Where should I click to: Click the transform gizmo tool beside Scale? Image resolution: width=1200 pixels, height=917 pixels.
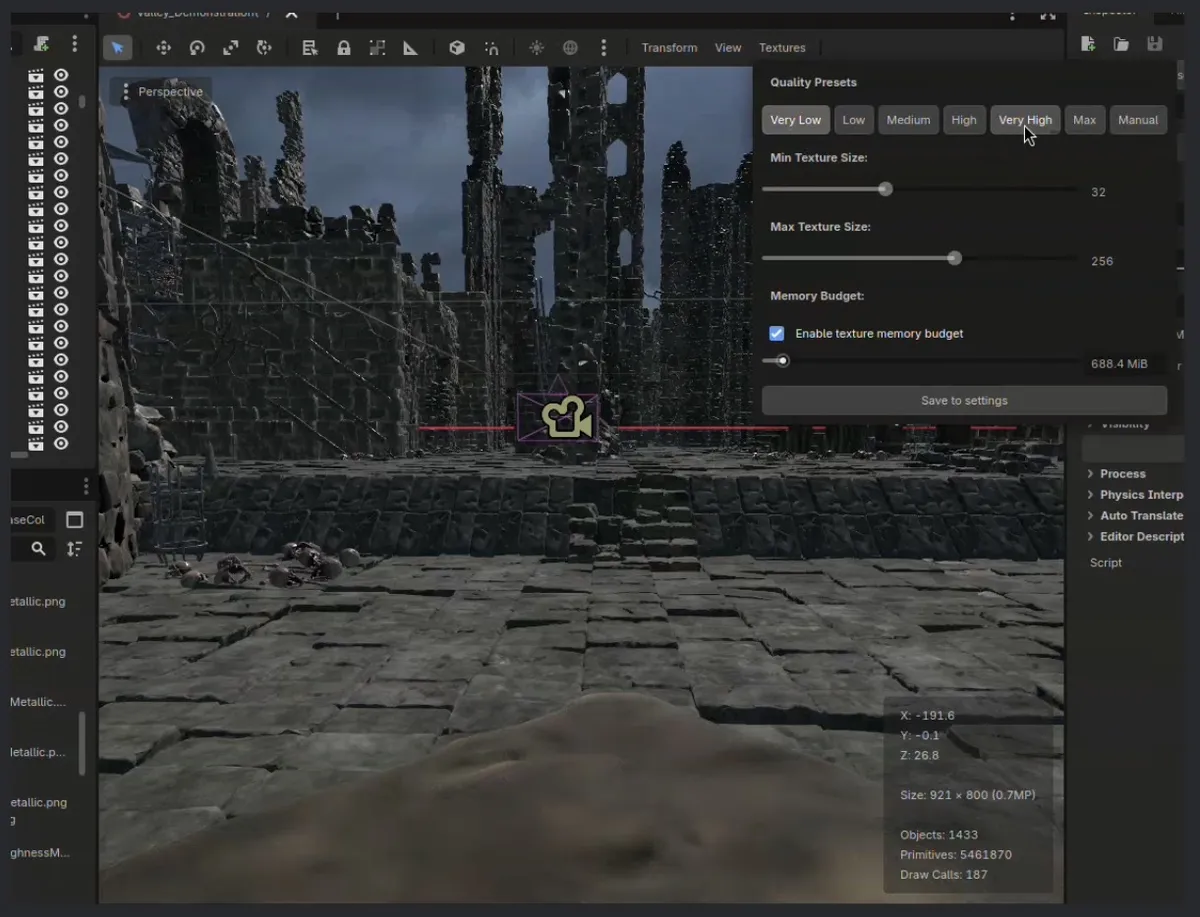click(x=264, y=47)
